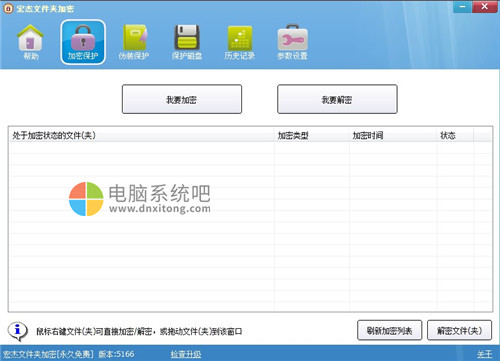Screen dimensions: 500x361
Task: Sort by 状态 column header
Action: coord(455,135)
